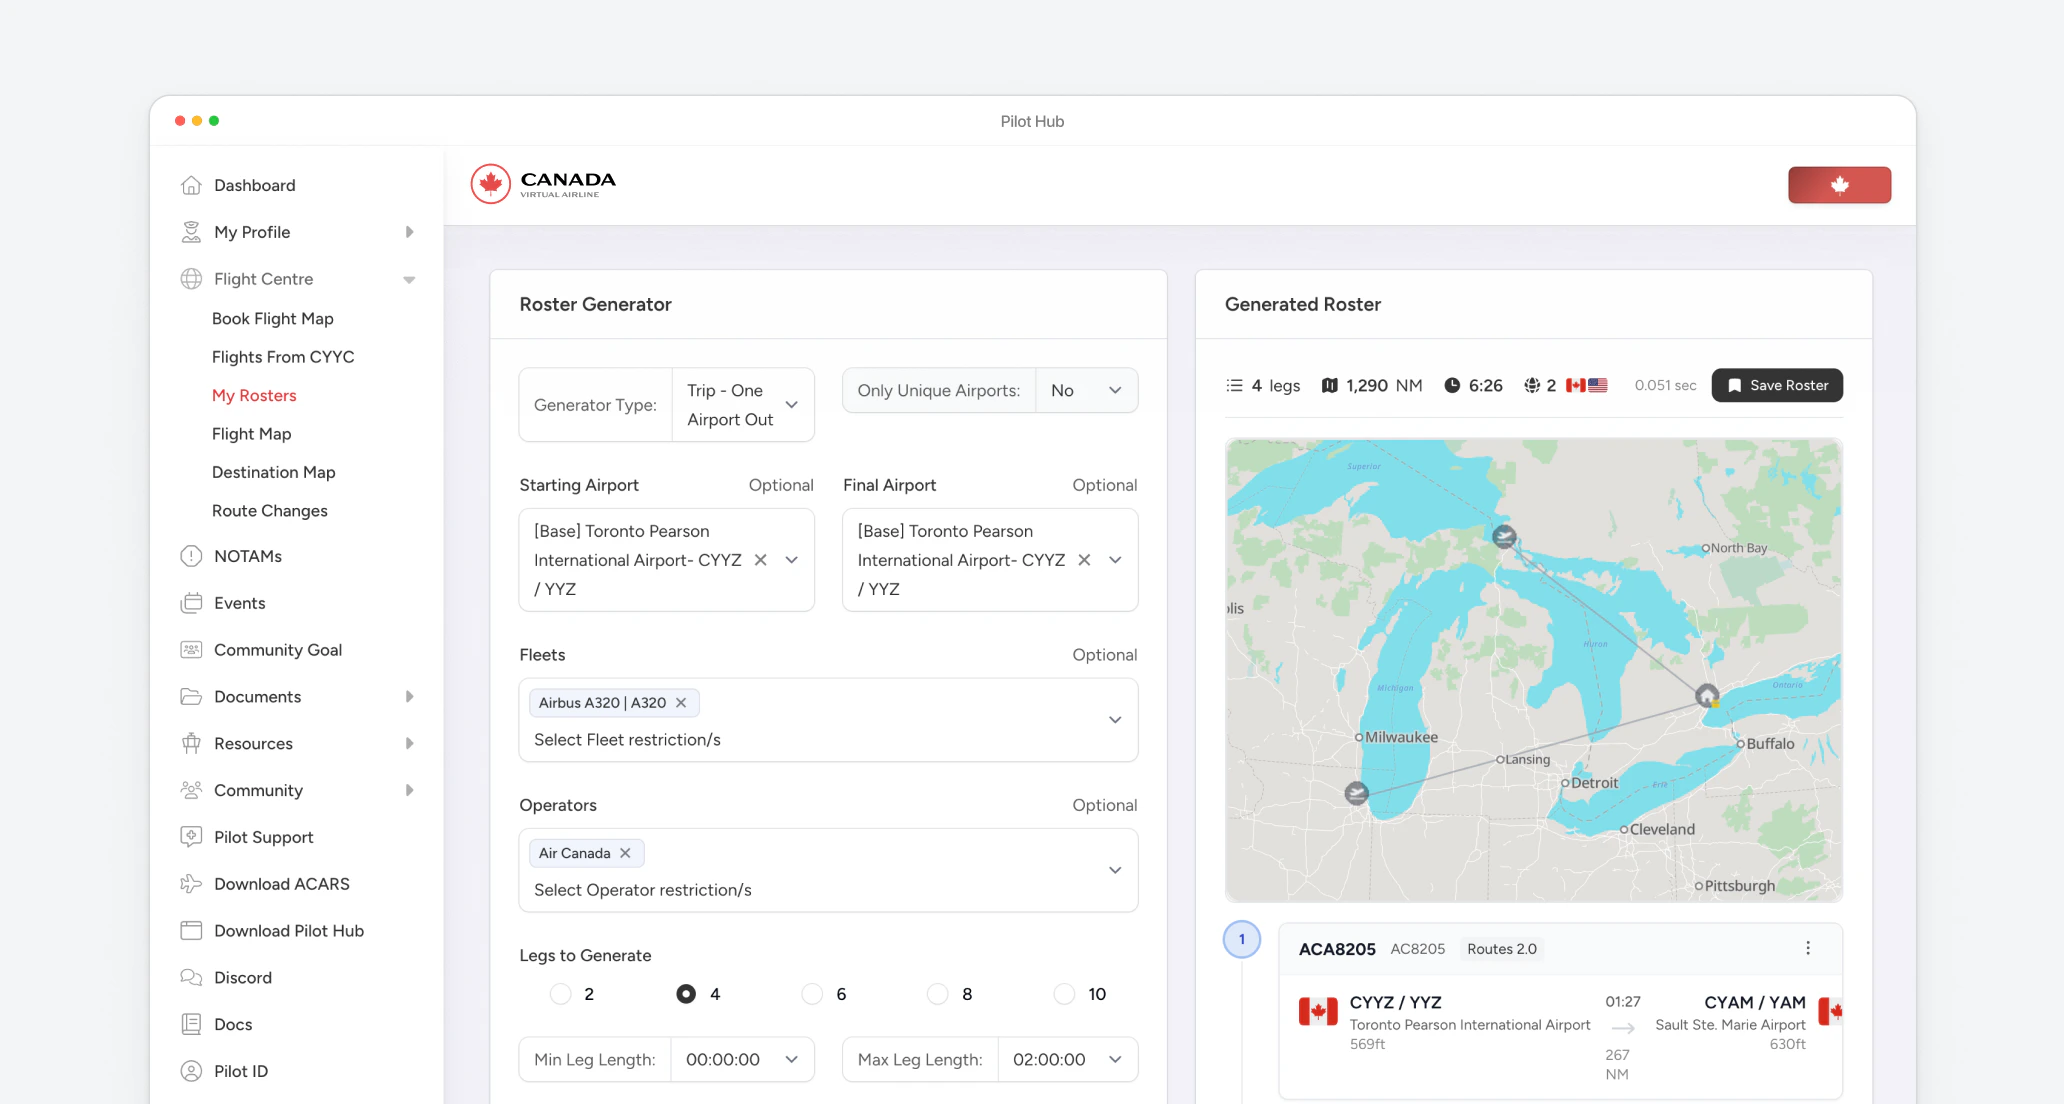Open Book Flight Map page
This screenshot has height=1104, width=2064.
point(273,319)
